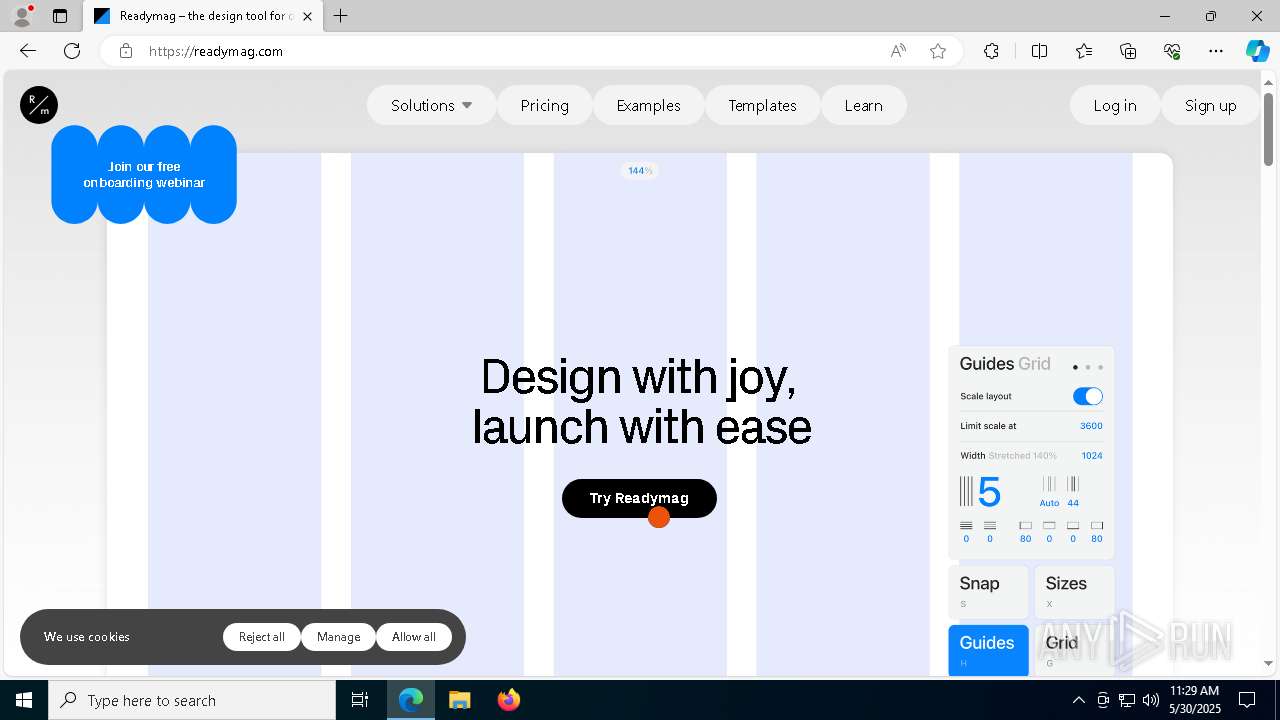Open Windows Start menu
The image size is (1280, 720).
pos(24,700)
